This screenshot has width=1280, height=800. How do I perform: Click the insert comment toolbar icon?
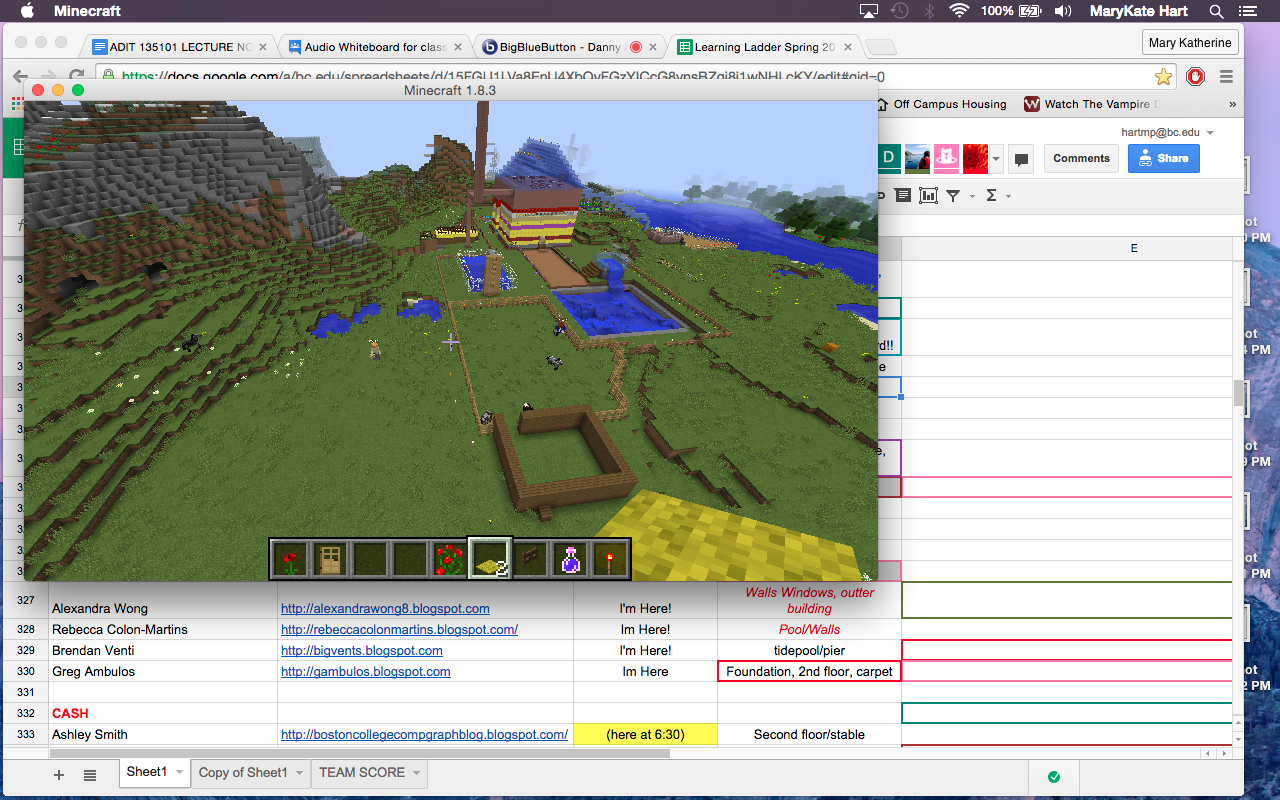[x=903, y=196]
